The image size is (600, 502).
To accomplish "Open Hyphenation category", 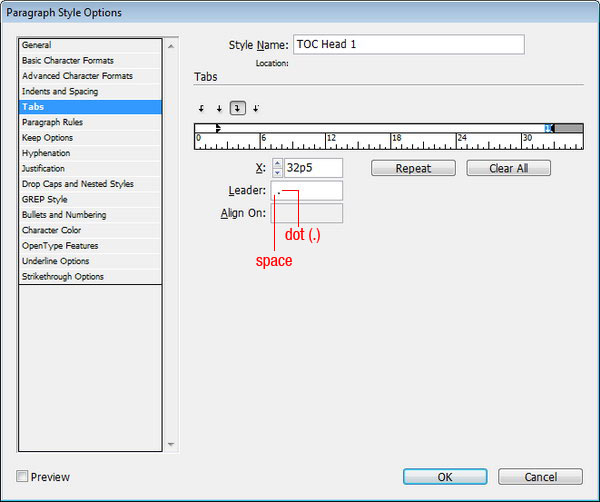I will point(90,153).
